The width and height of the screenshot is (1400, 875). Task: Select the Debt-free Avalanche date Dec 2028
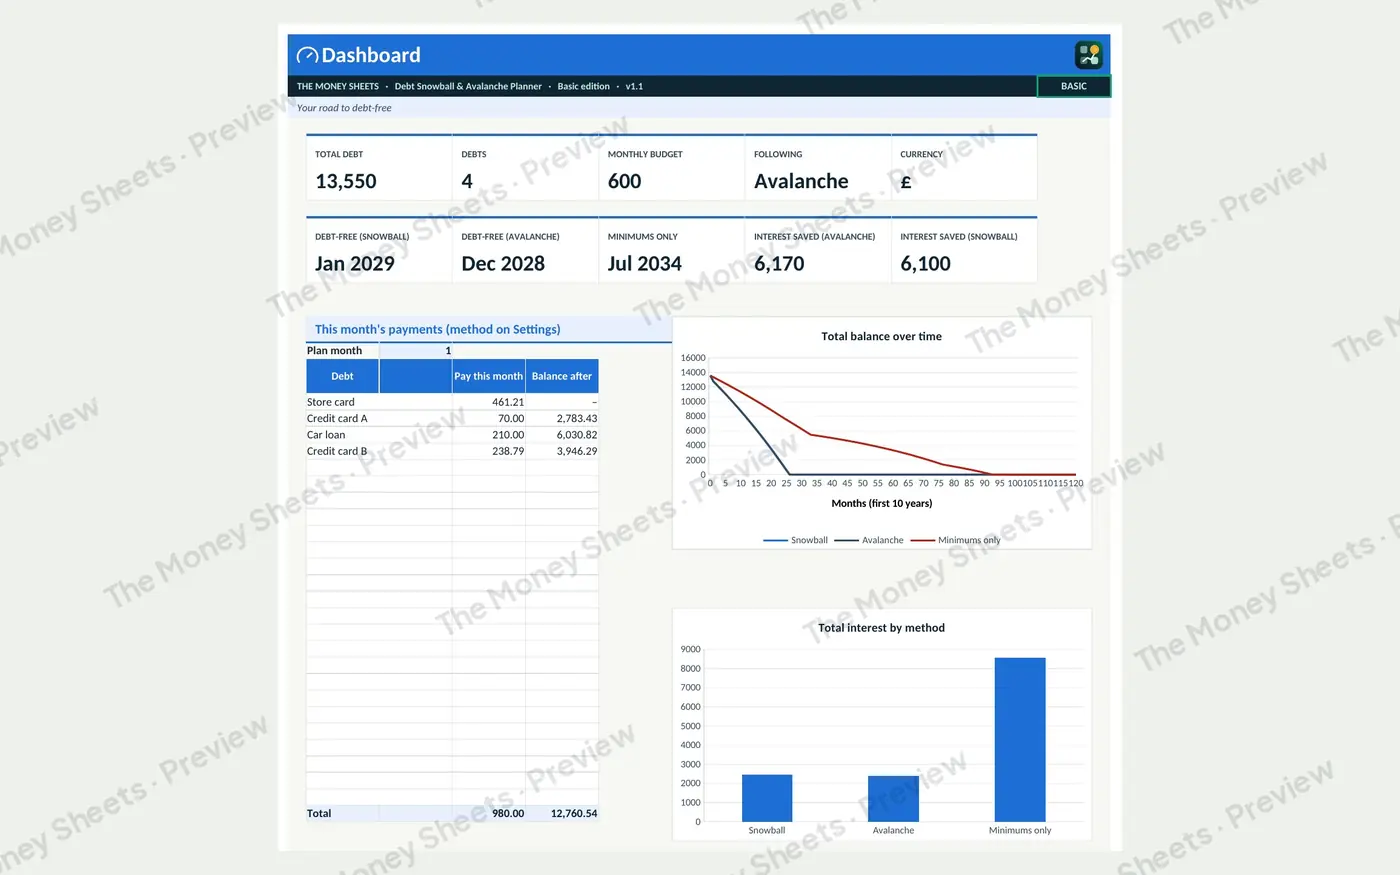503,264
